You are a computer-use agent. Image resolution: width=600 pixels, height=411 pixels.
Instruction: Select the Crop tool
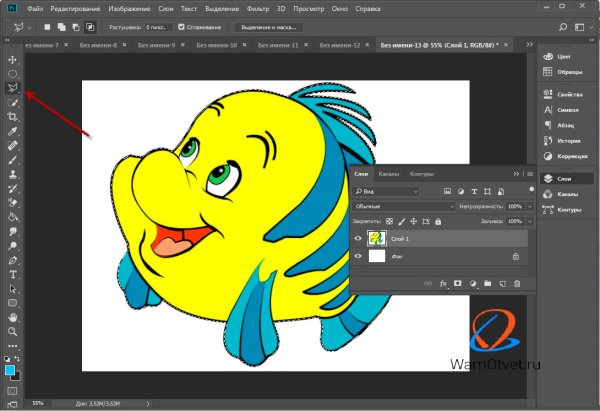[x=13, y=117]
